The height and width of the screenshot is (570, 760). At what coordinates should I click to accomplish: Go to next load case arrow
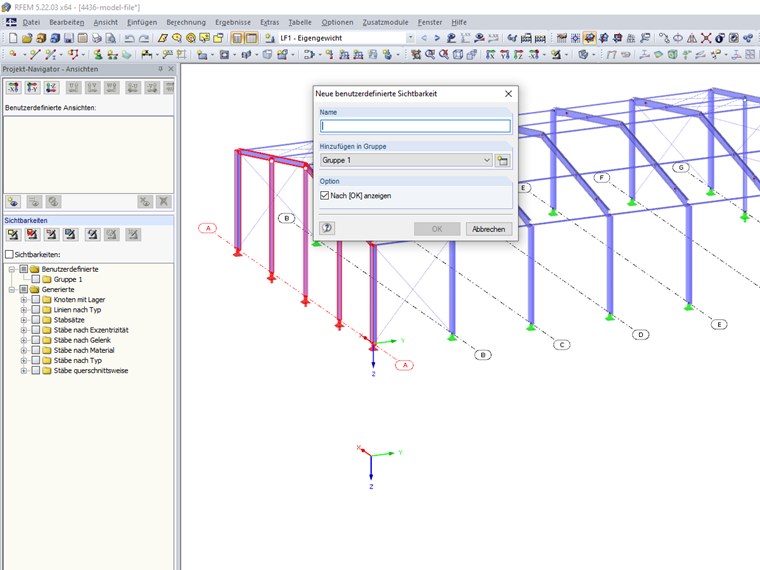pyautogui.click(x=437, y=38)
